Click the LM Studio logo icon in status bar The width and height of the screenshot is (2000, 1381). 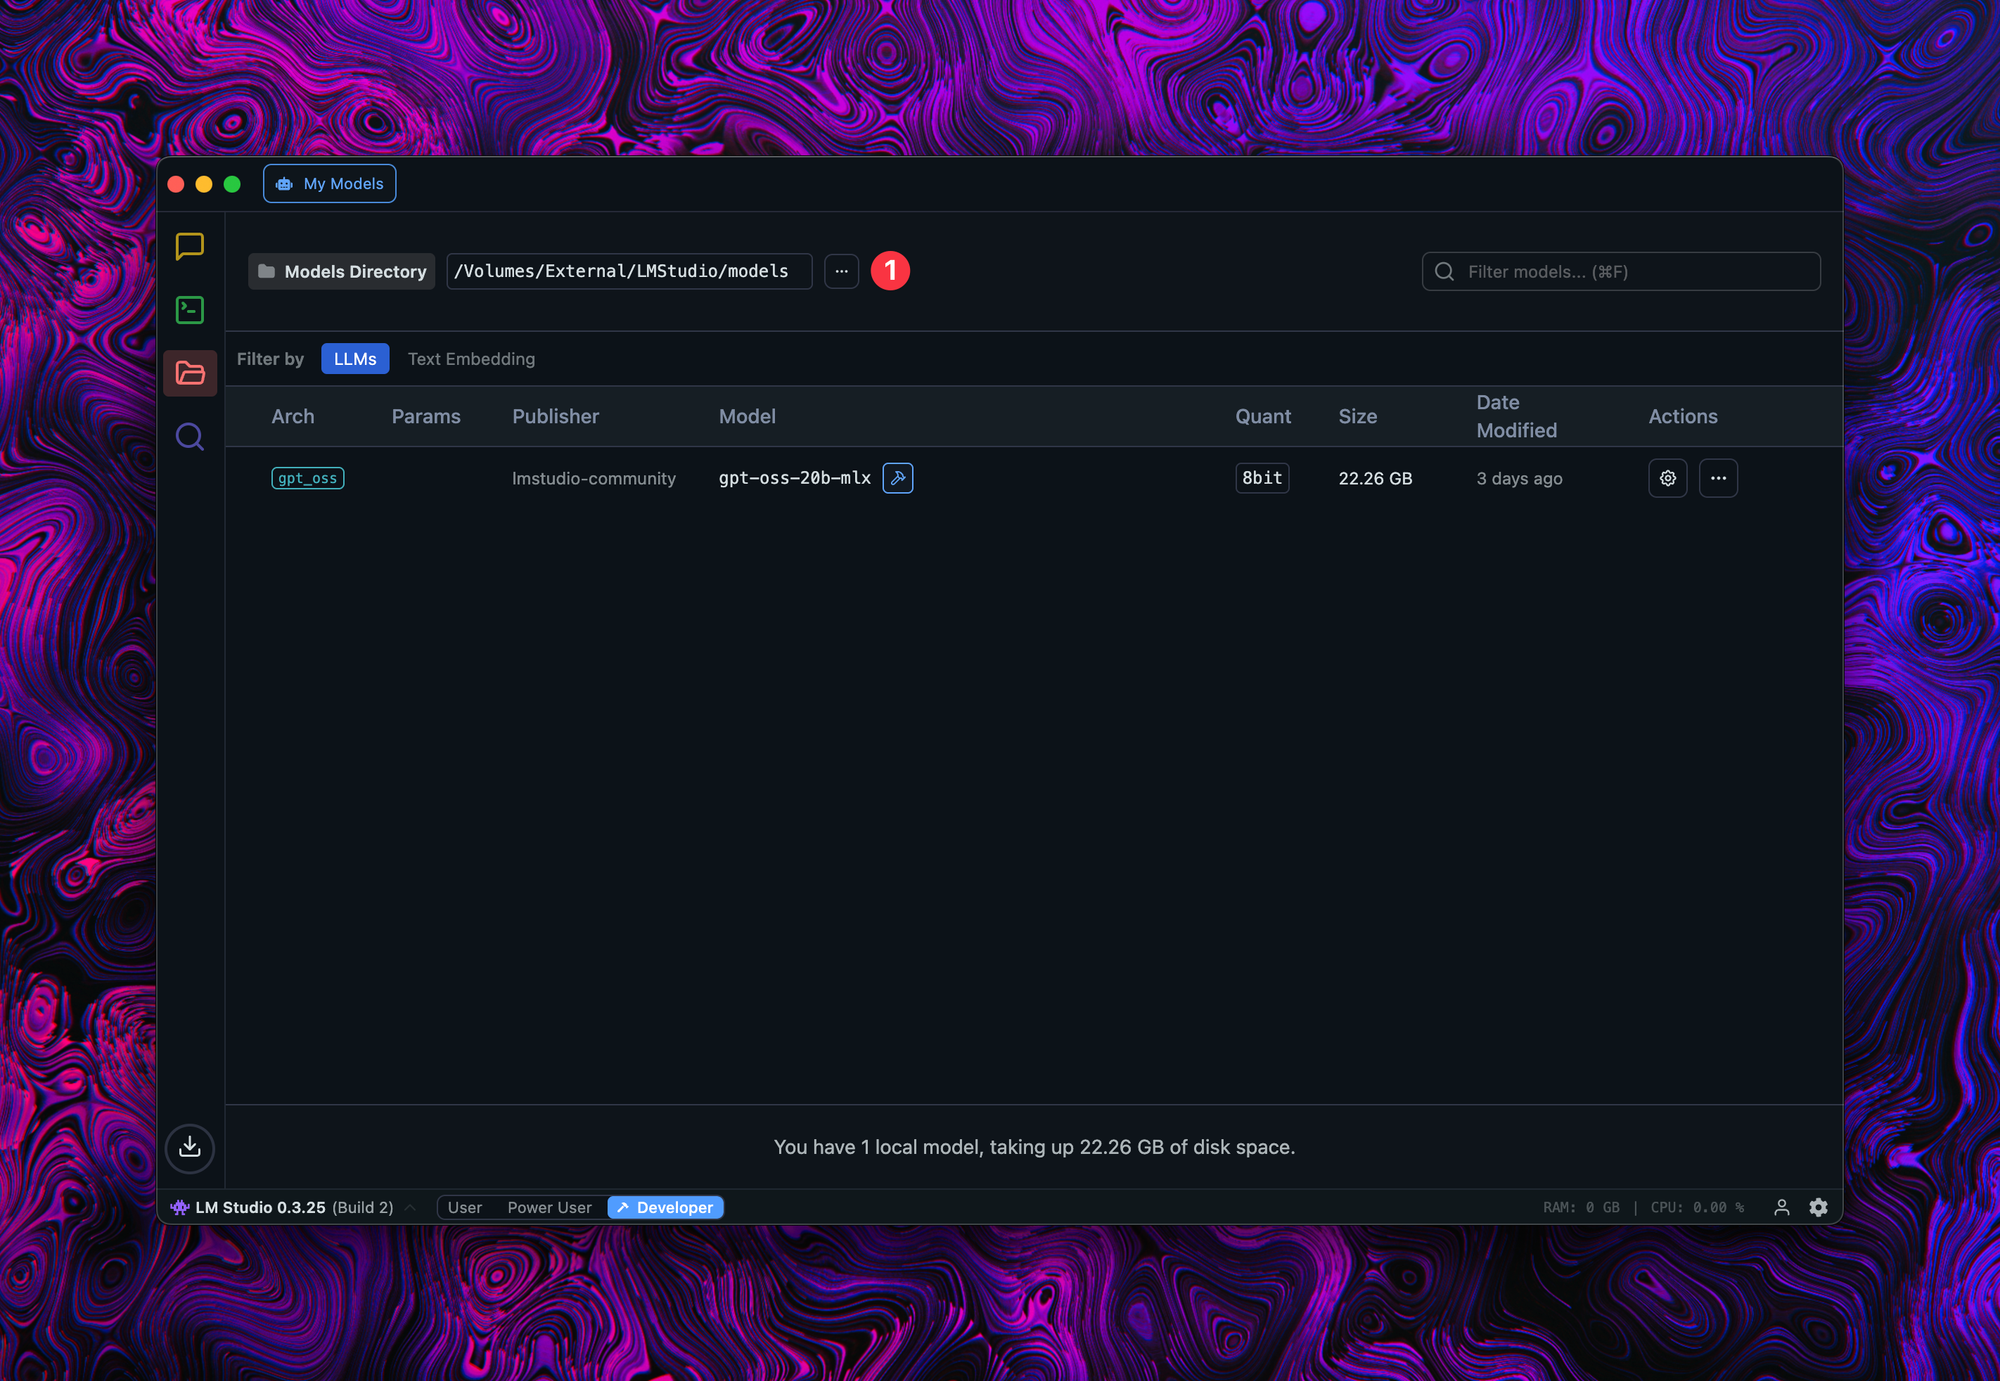[x=180, y=1207]
